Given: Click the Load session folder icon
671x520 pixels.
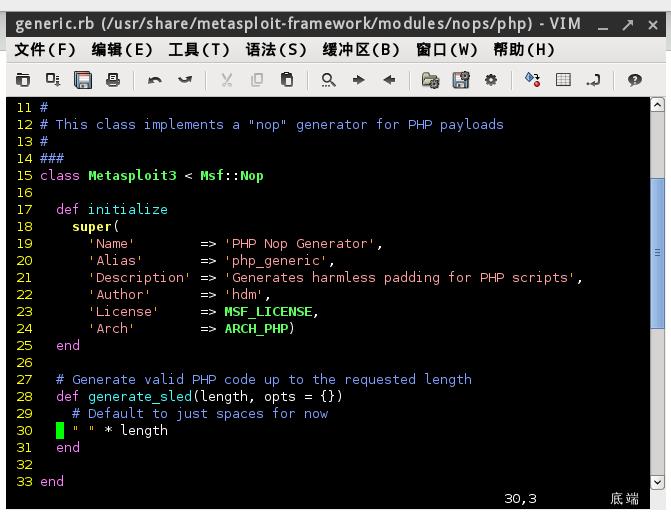Looking at the screenshot, I should click(x=430, y=80).
